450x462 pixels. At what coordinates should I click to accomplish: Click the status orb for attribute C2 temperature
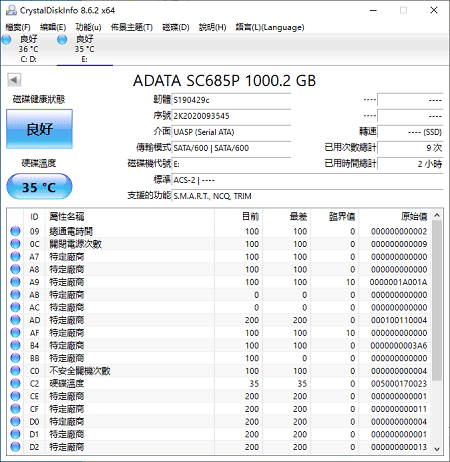pos(15,383)
